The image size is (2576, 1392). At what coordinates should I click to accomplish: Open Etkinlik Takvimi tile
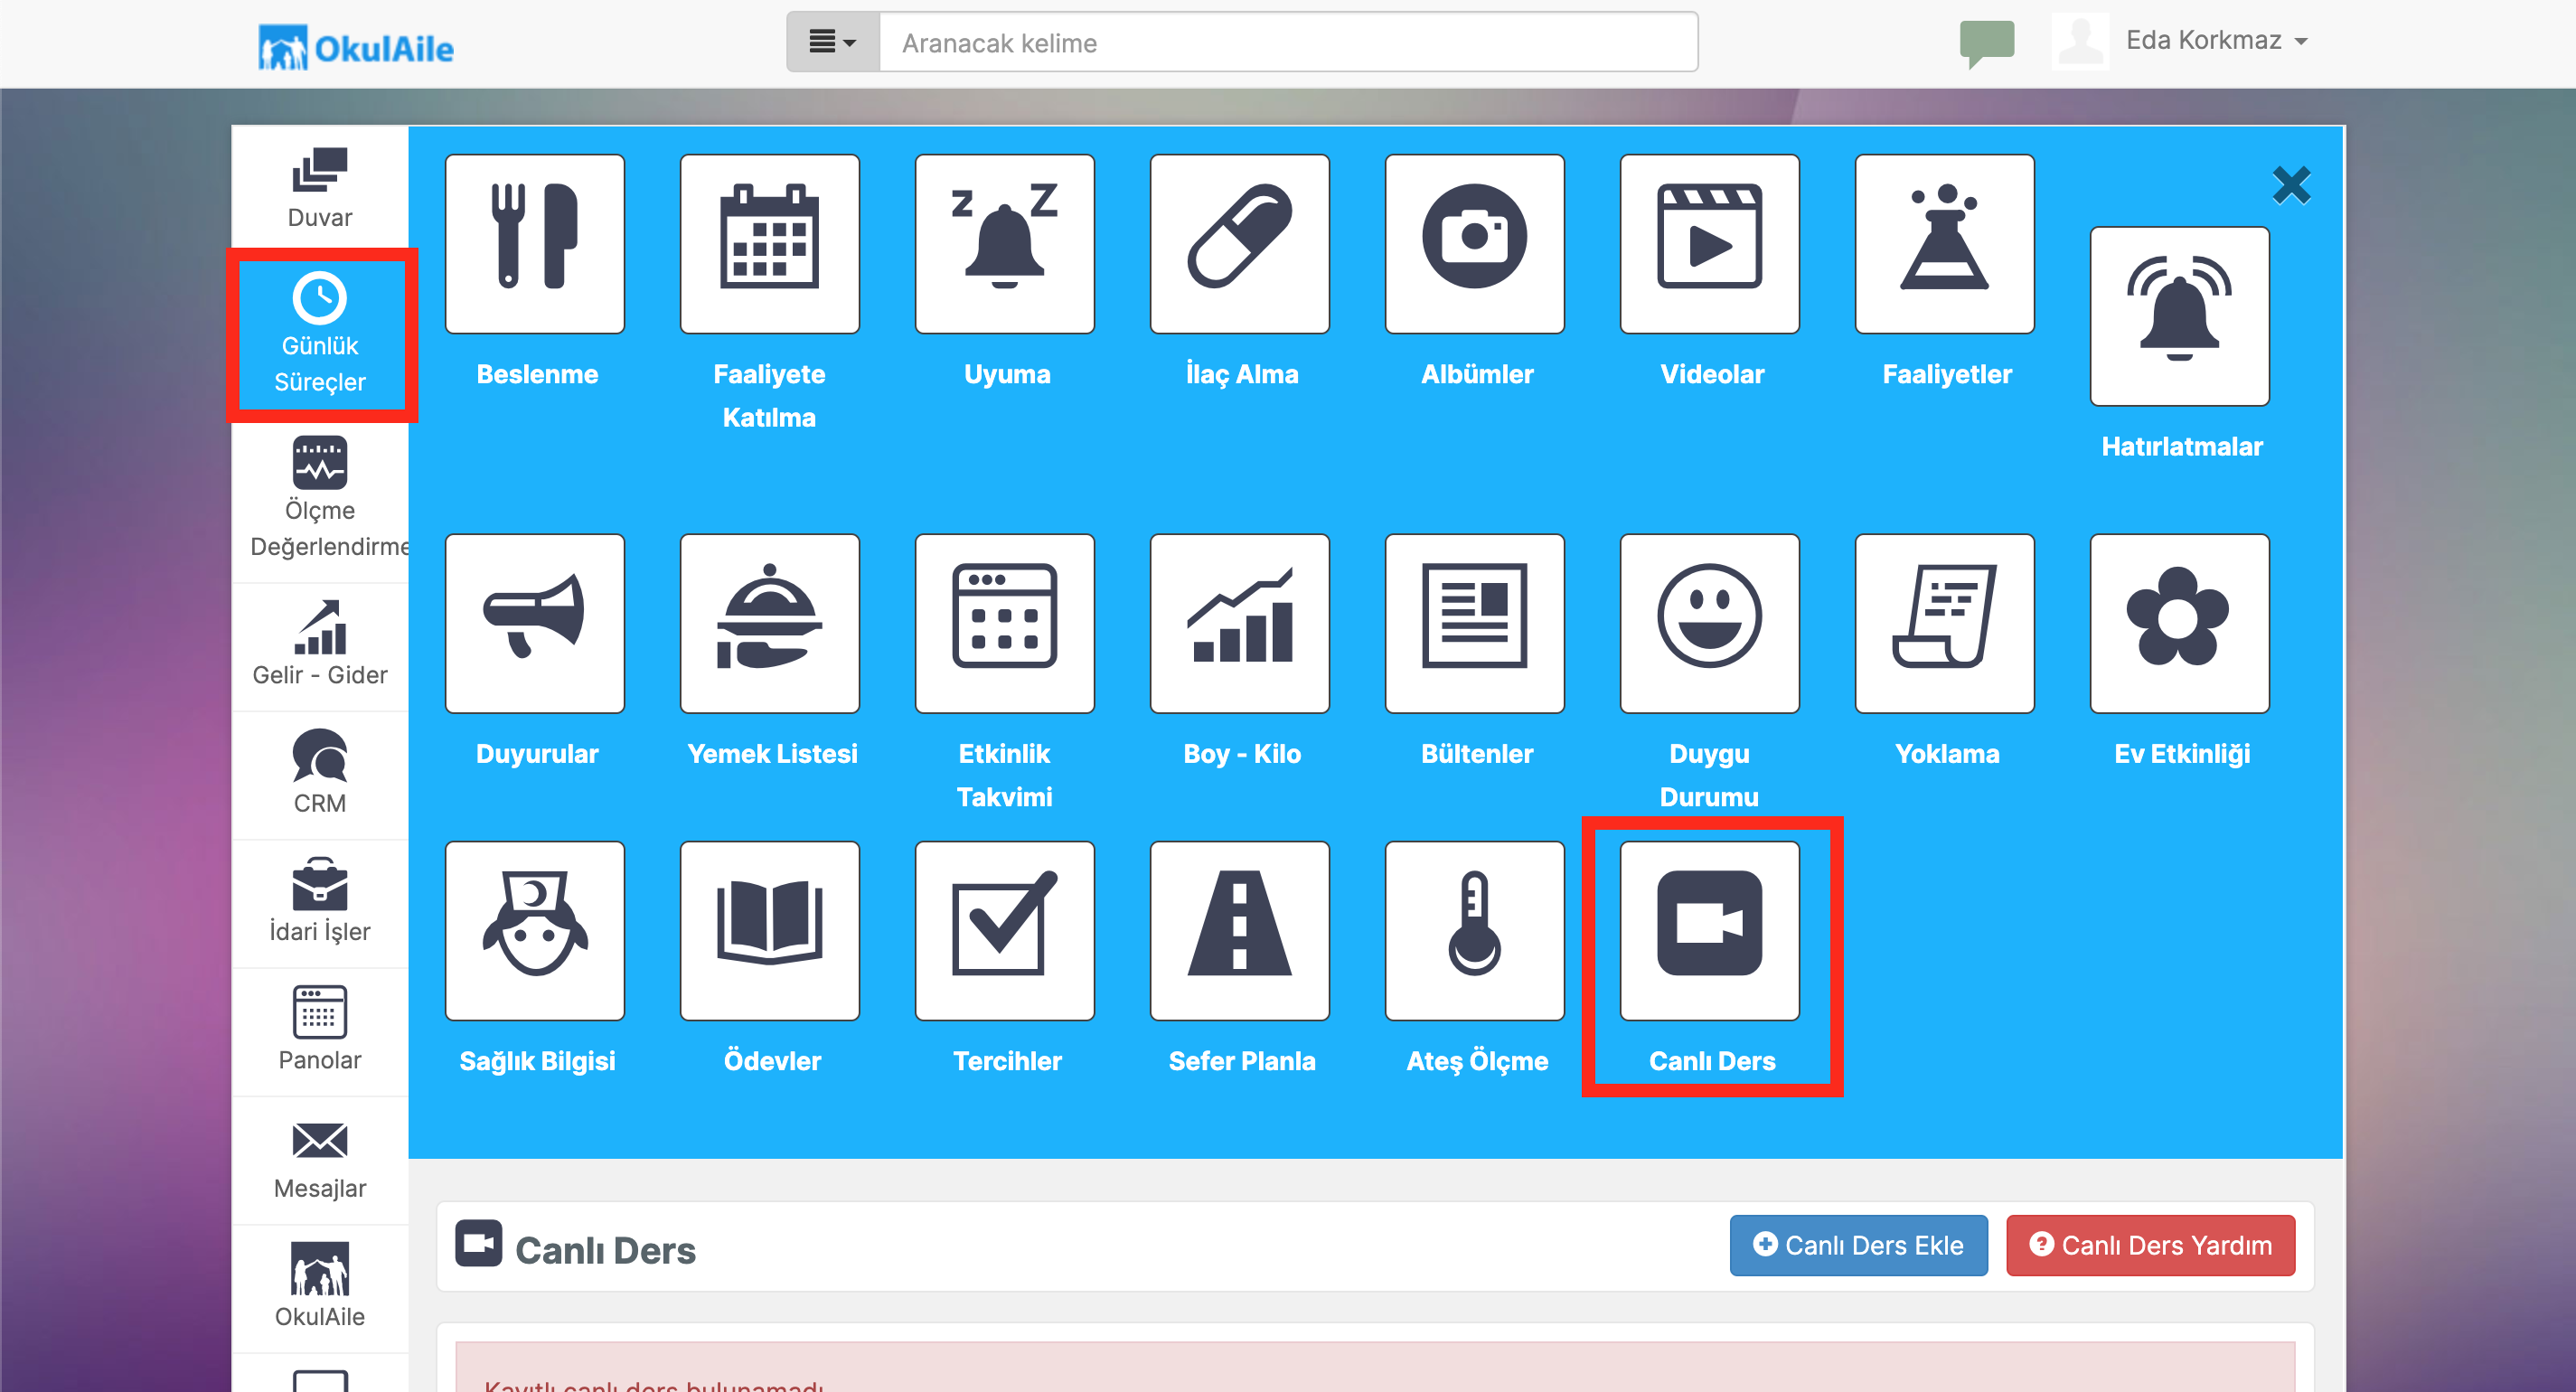[x=1004, y=623]
